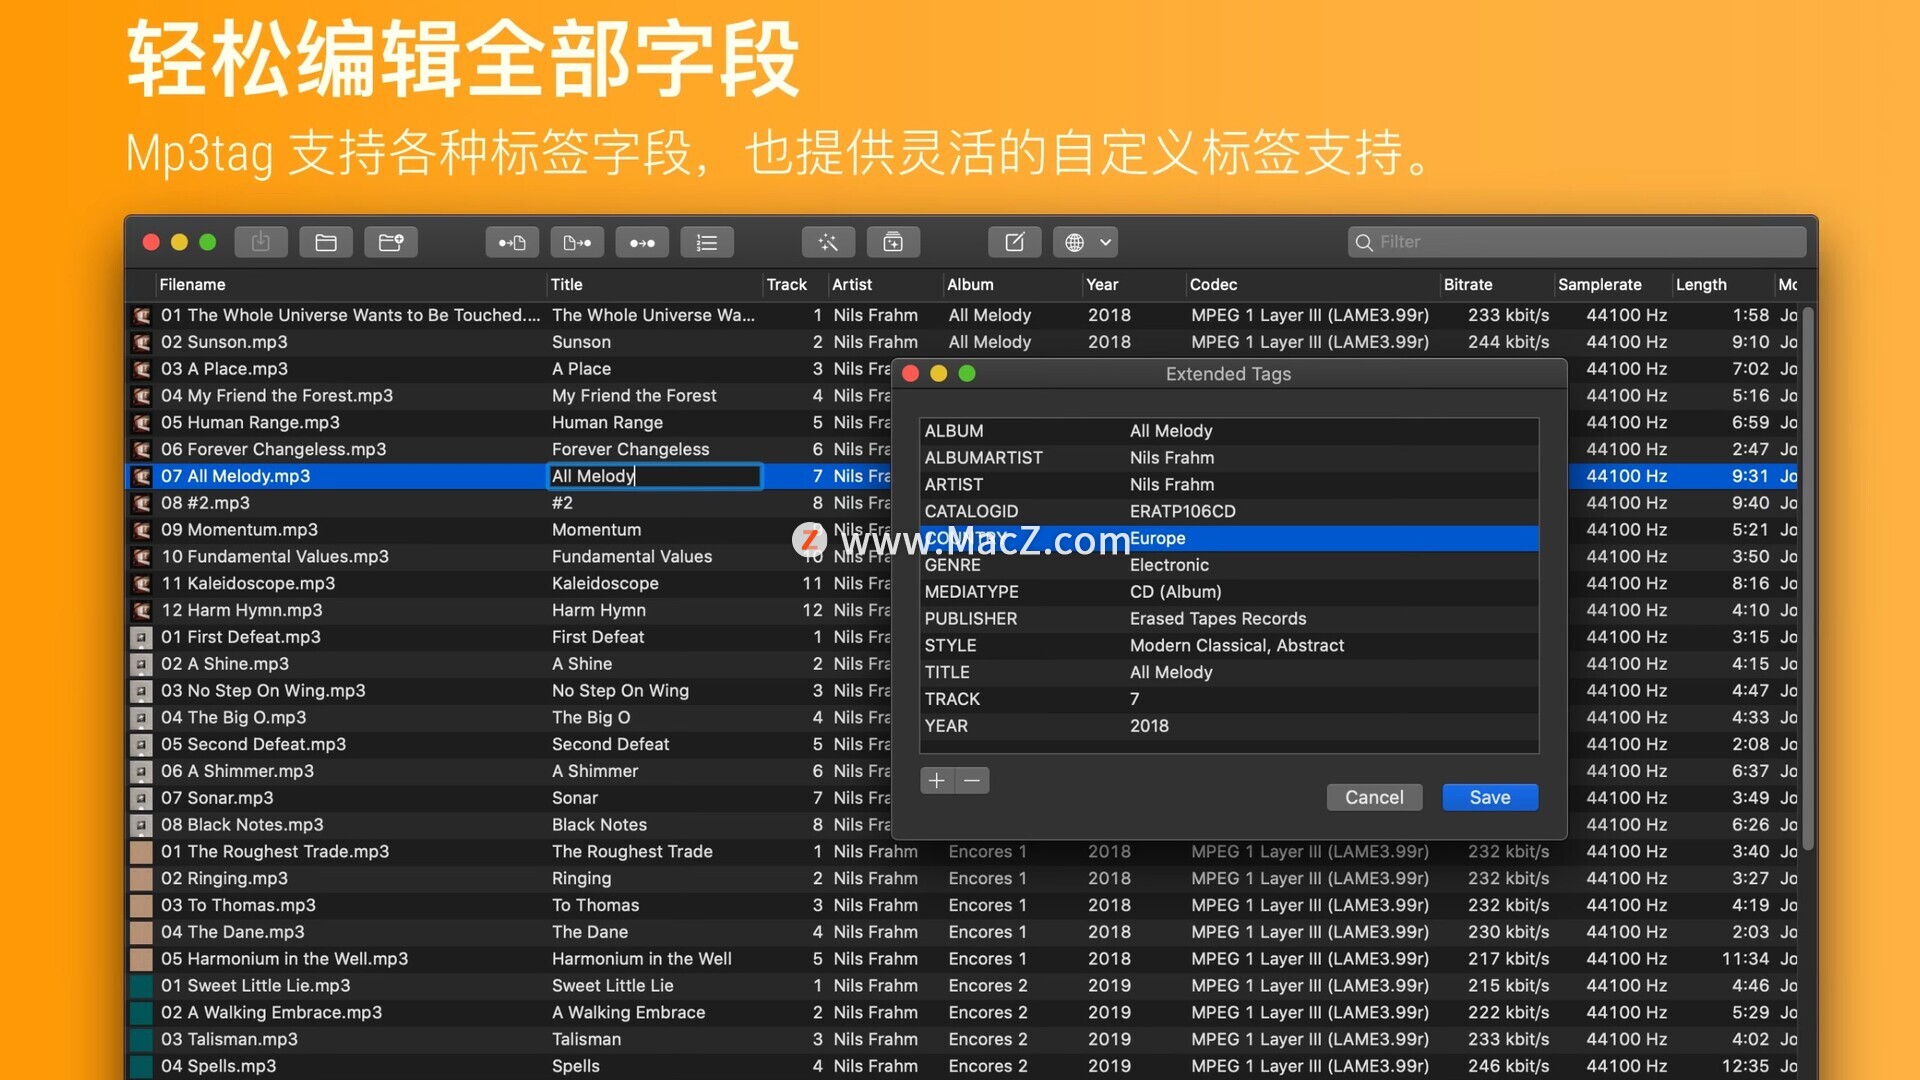Image resolution: width=1920 pixels, height=1080 pixels.
Task: Select file 05 Harmonium in the Well.mp3
Action: click(284, 959)
